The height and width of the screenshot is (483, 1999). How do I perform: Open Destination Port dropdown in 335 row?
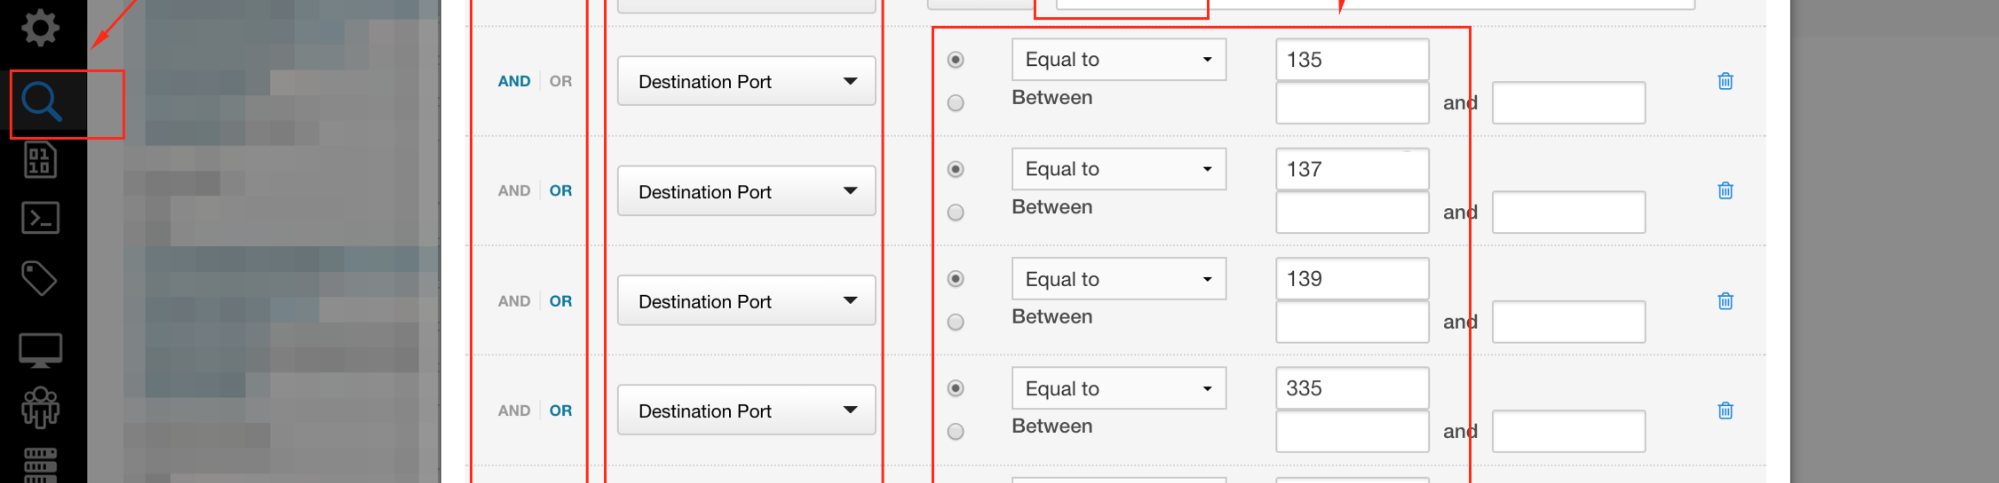(746, 410)
